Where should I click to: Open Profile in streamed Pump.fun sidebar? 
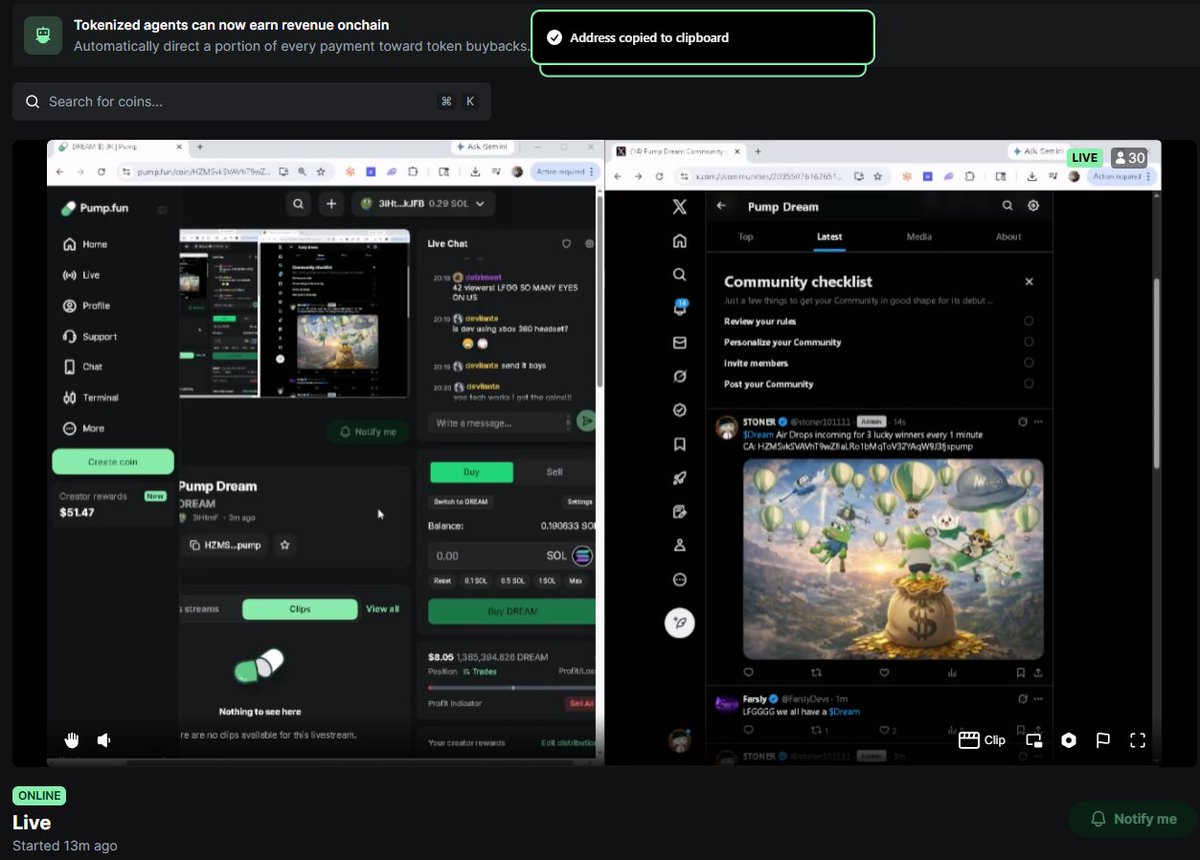tap(86, 306)
